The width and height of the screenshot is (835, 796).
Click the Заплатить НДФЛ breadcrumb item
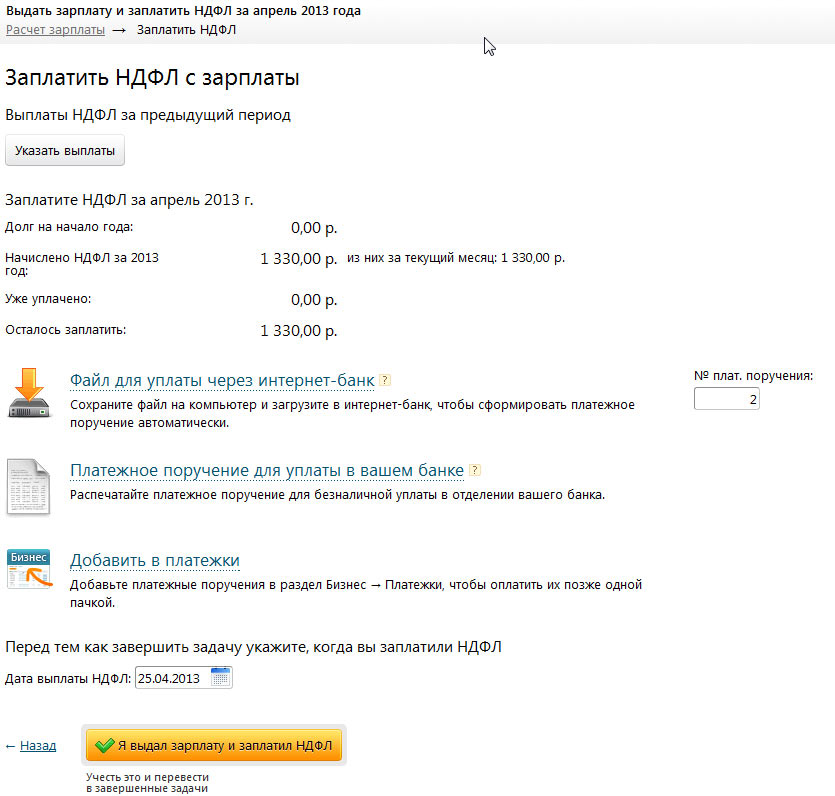pos(186,30)
